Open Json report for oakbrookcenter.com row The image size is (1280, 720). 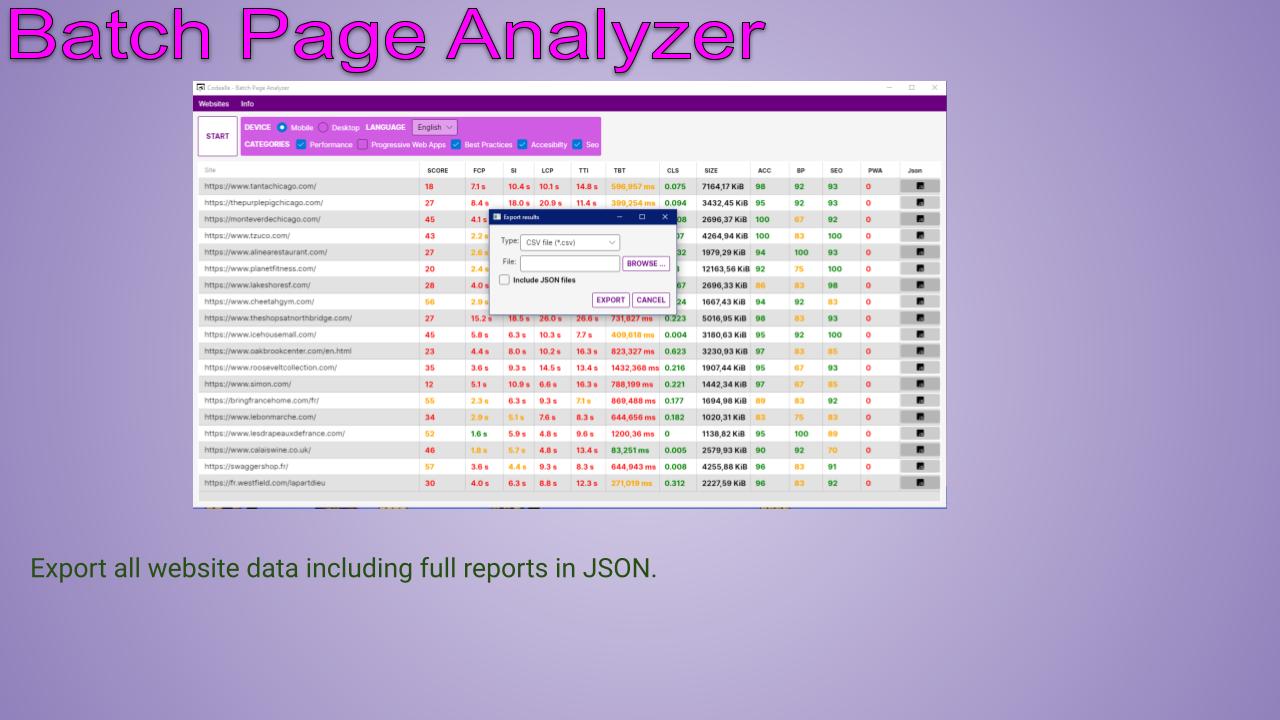click(919, 351)
